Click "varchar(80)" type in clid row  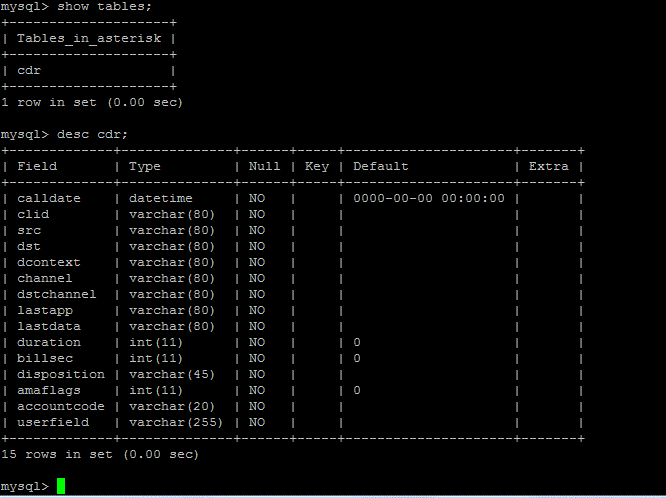[x=172, y=214]
